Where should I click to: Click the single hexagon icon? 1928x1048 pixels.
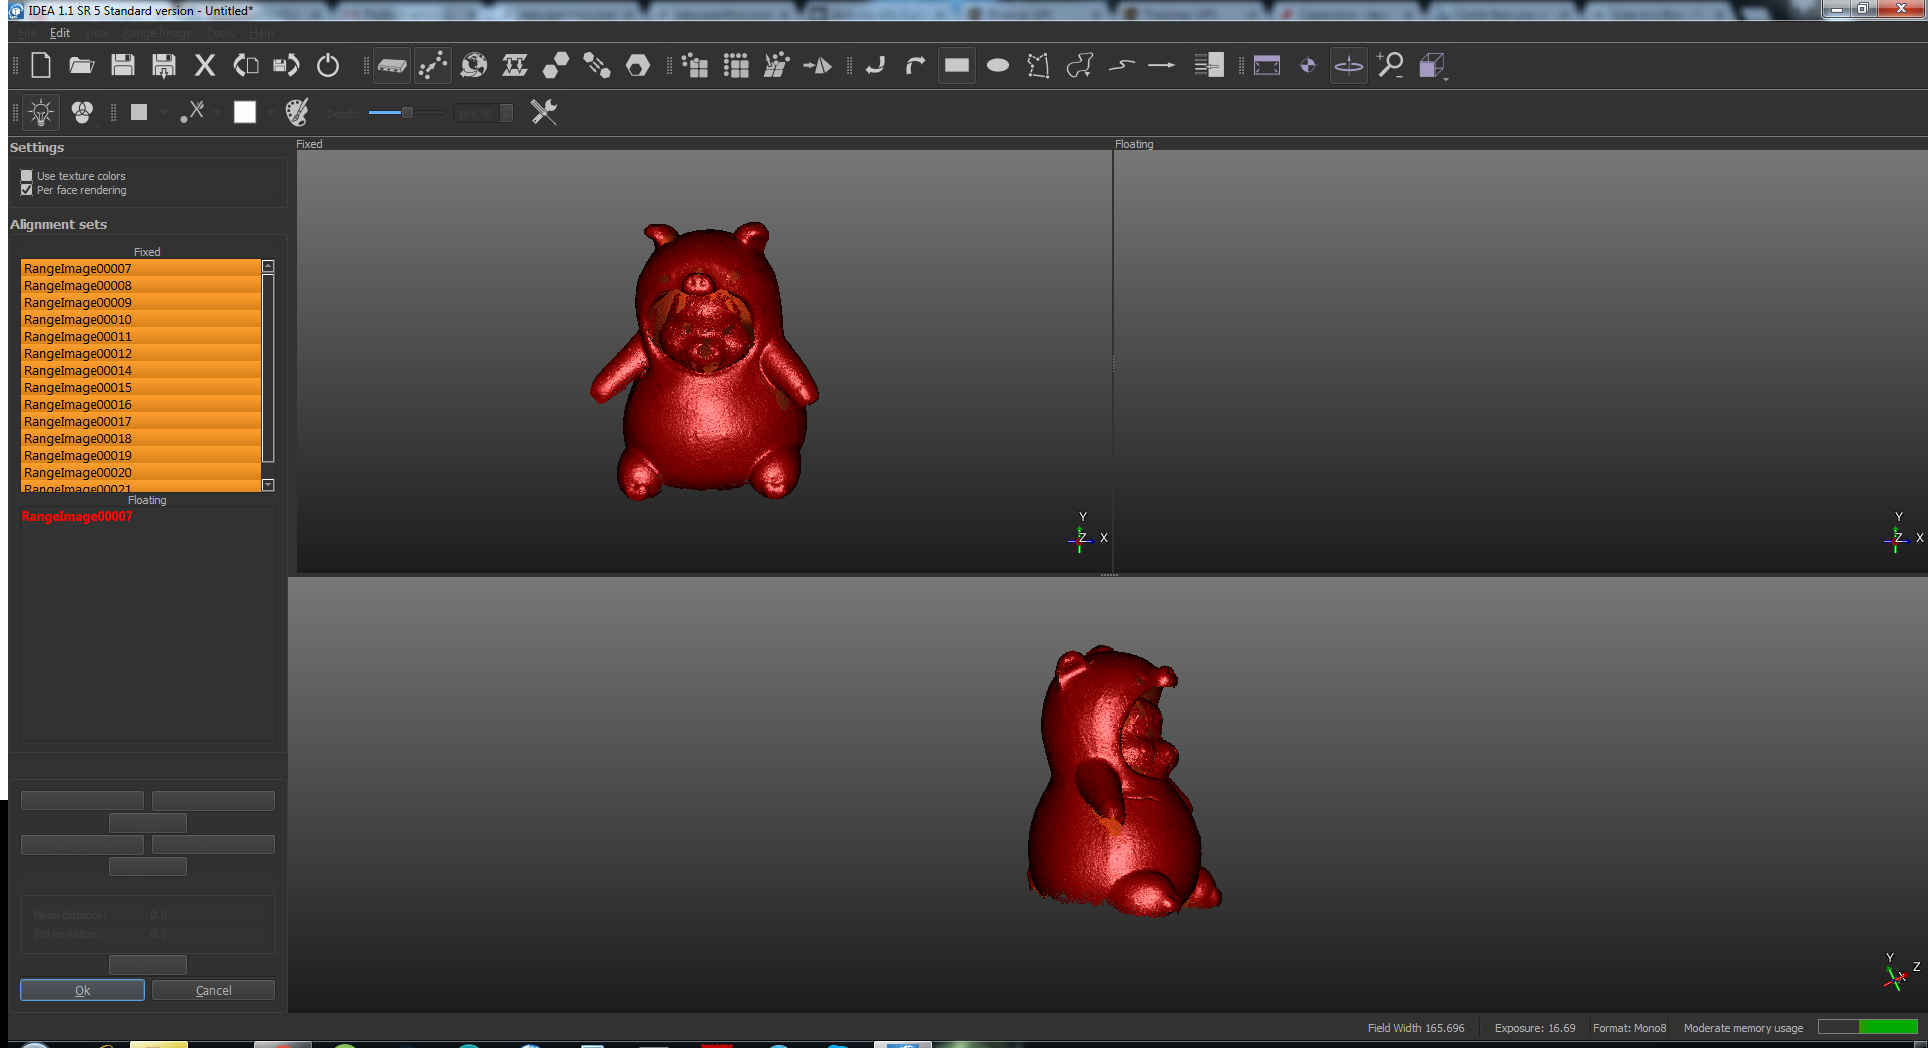(638, 66)
